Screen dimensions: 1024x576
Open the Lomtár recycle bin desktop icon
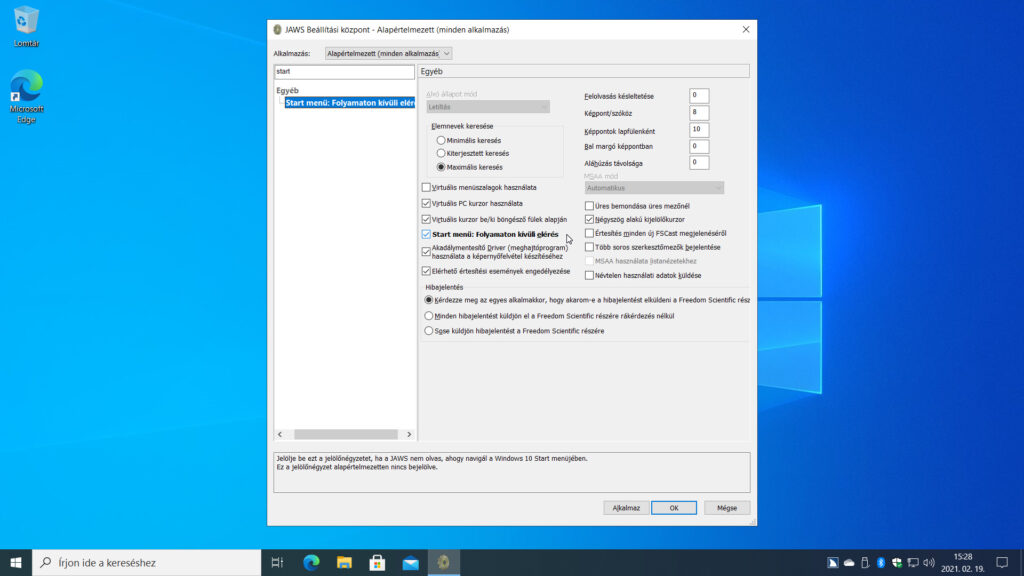coord(26,27)
